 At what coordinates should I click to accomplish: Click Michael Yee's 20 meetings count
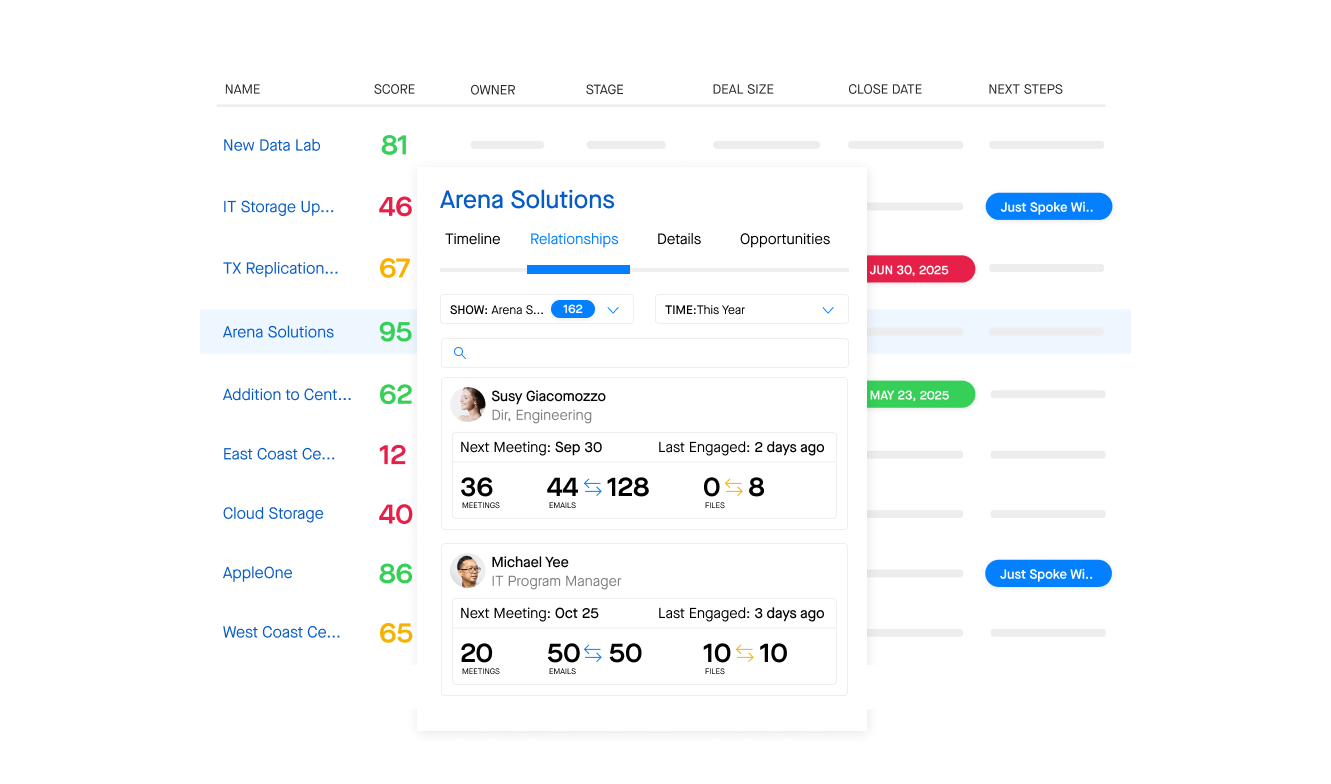coord(477,653)
